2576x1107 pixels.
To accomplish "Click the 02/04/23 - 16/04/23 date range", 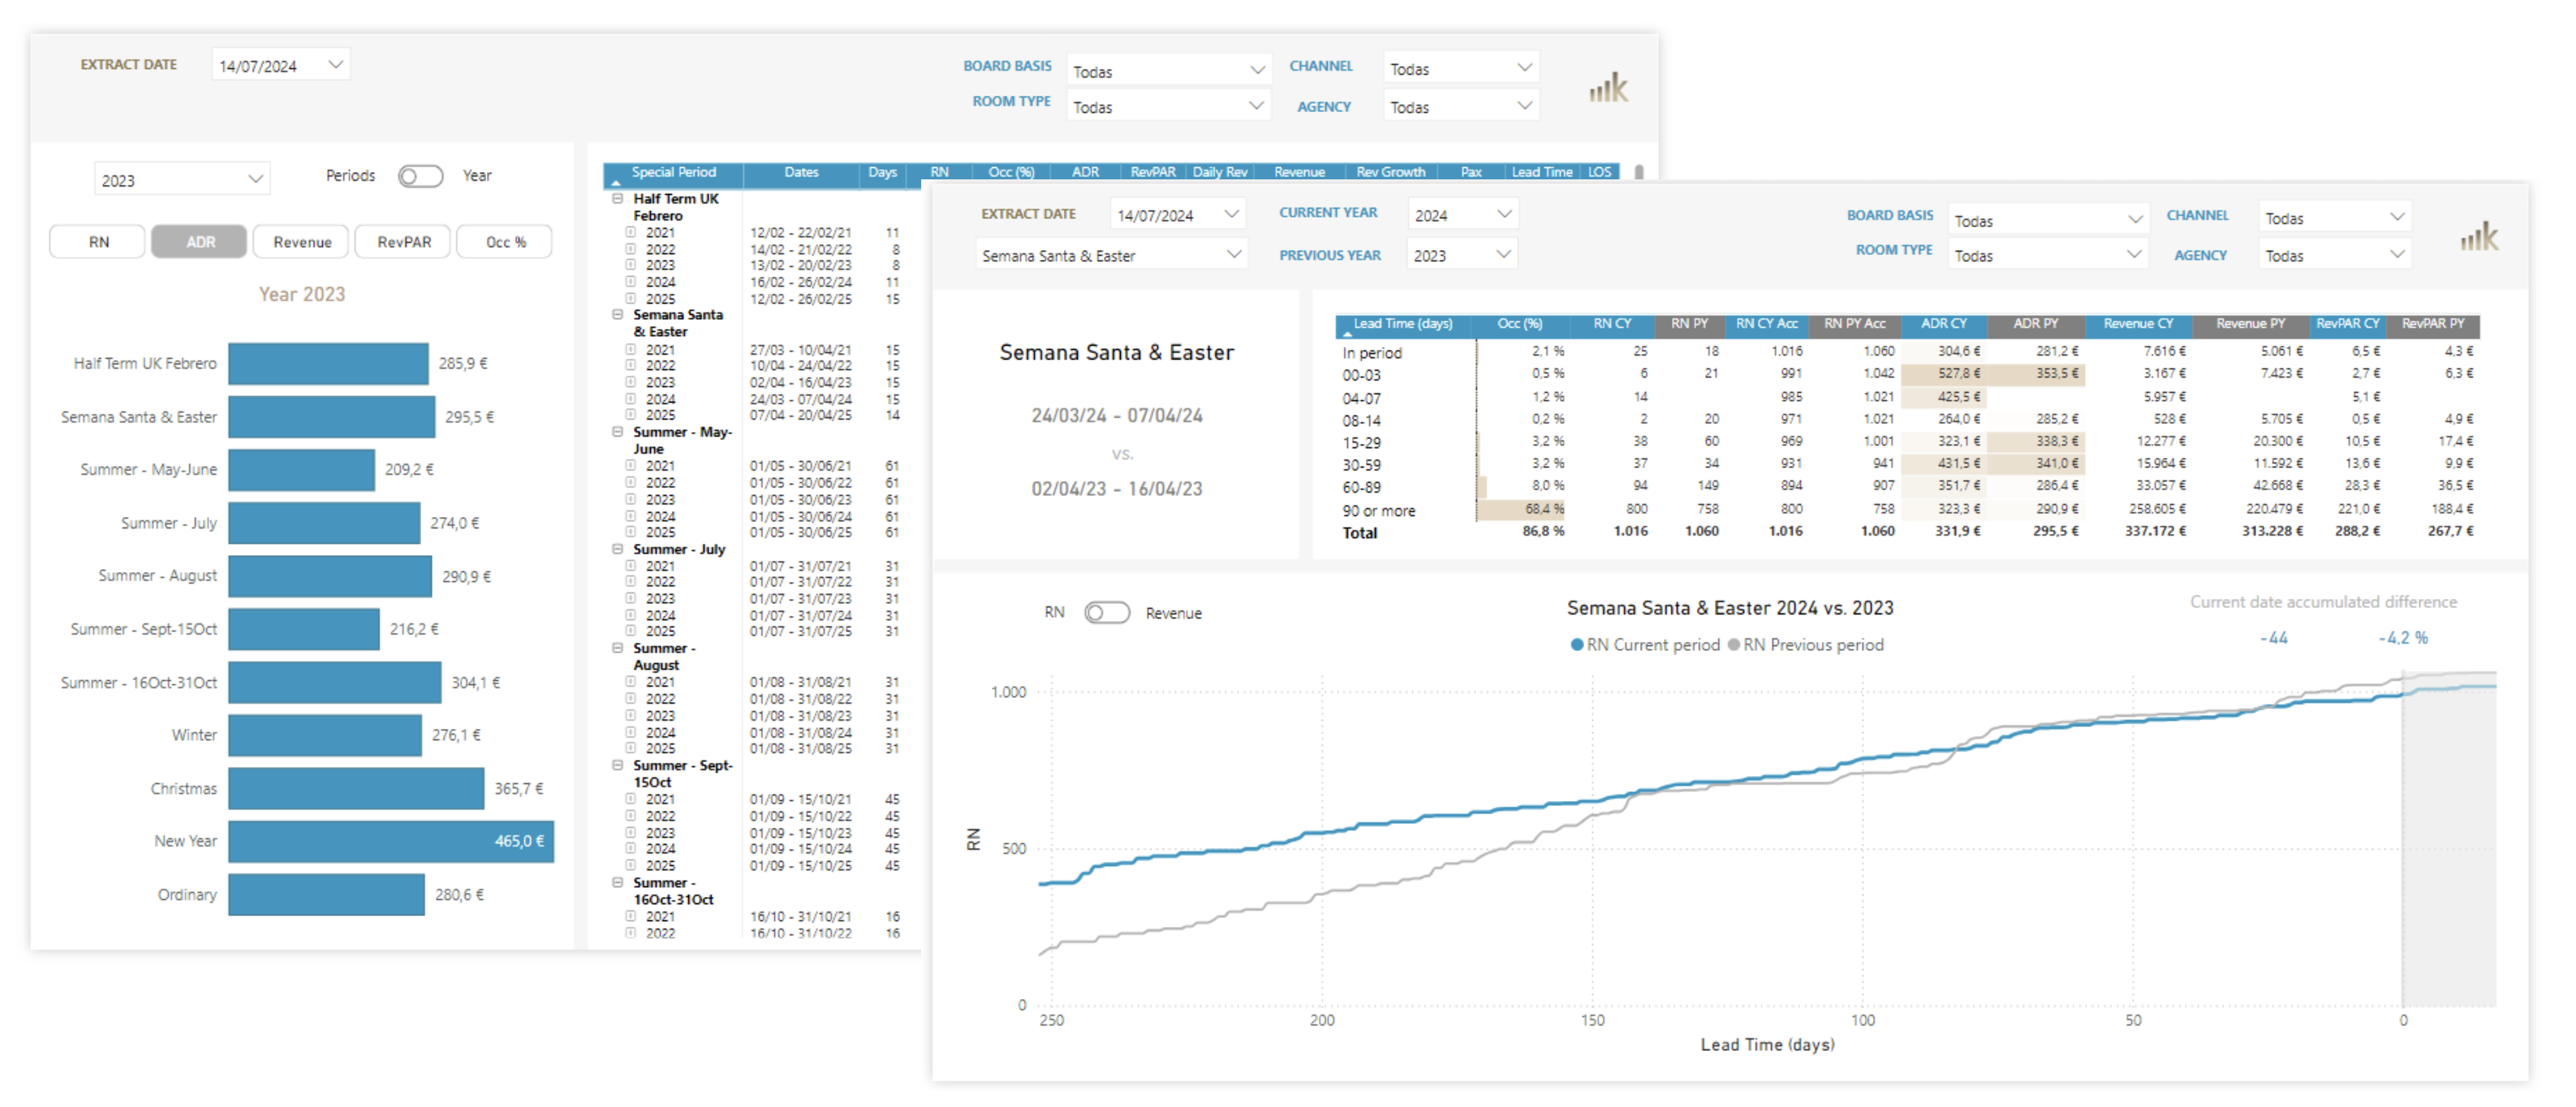I will (1117, 489).
